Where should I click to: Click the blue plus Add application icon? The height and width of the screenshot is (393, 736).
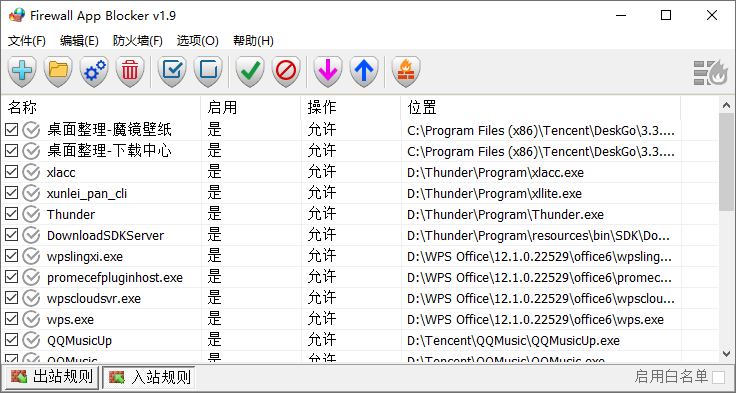click(x=22, y=71)
